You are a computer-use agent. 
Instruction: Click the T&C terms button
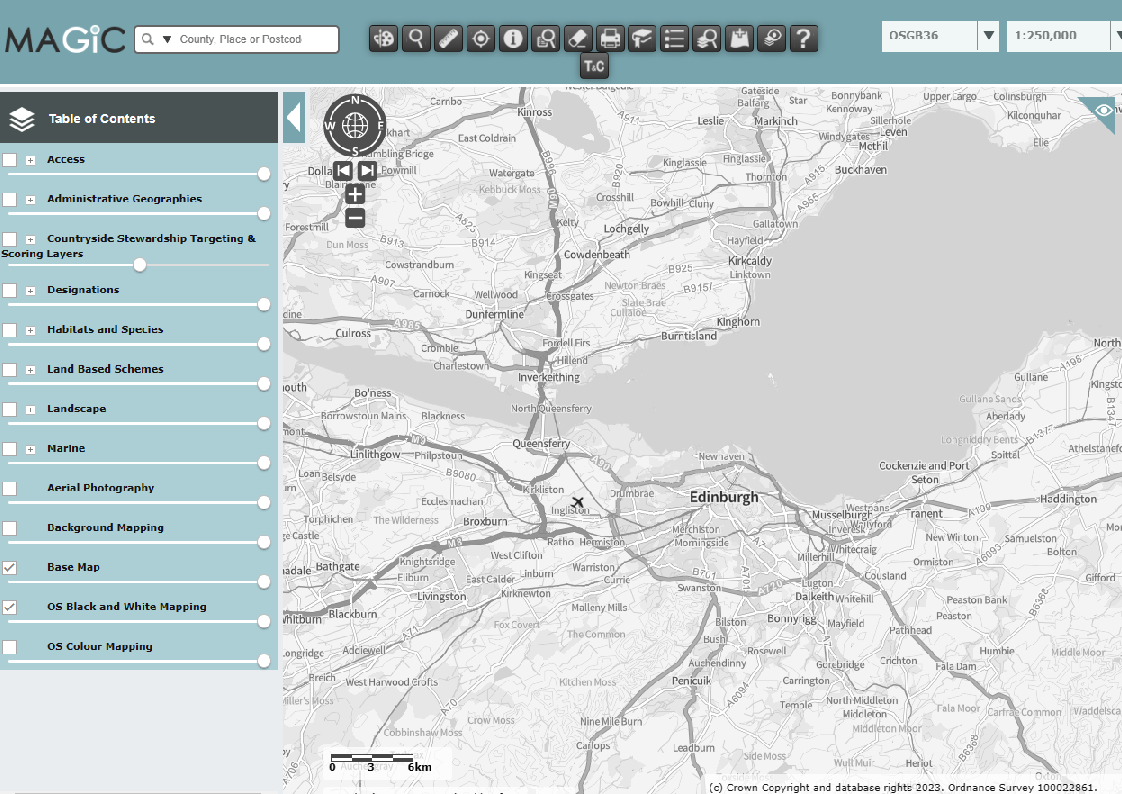click(594, 66)
